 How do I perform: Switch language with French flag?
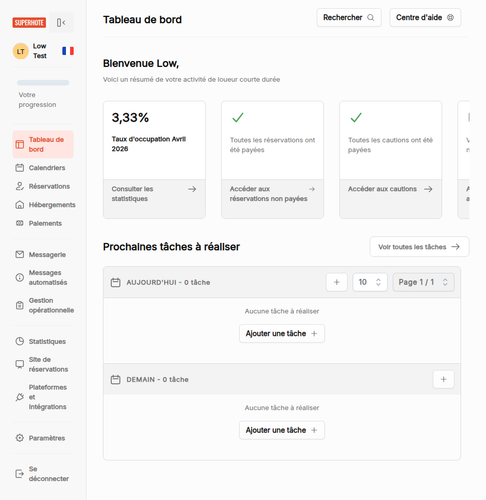68,51
